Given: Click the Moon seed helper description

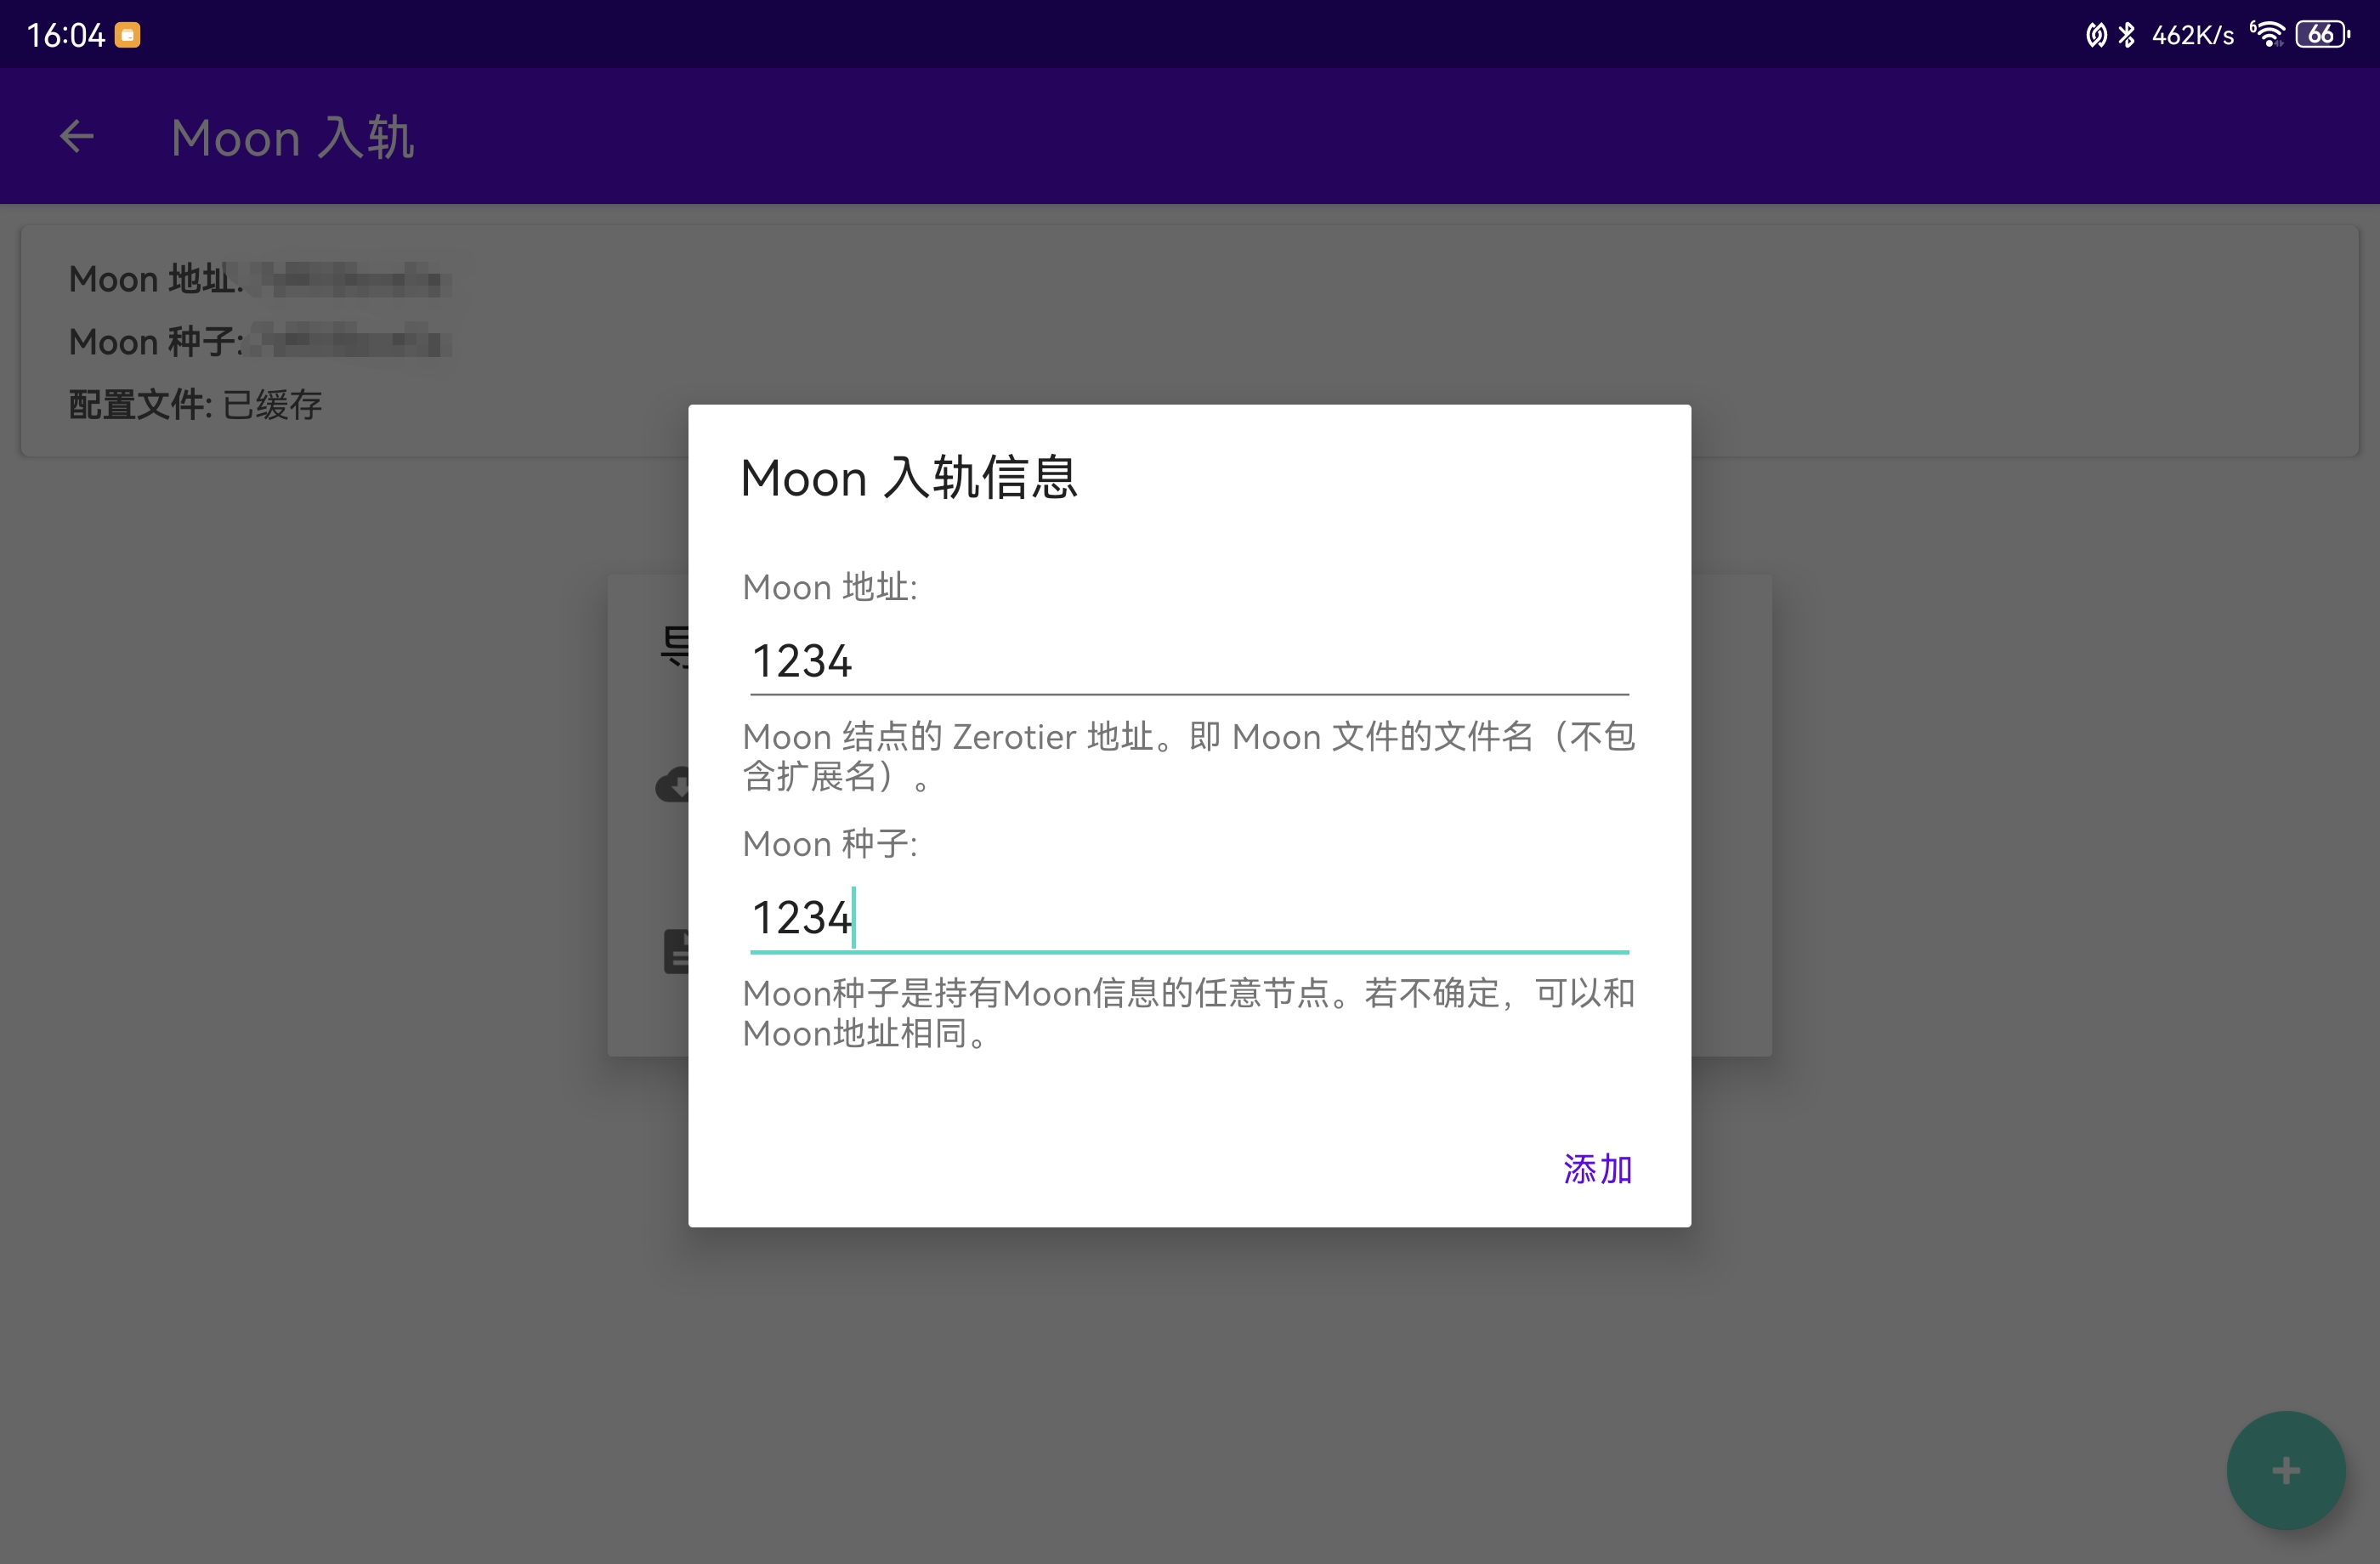Looking at the screenshot, I should click(1188, 1013).
